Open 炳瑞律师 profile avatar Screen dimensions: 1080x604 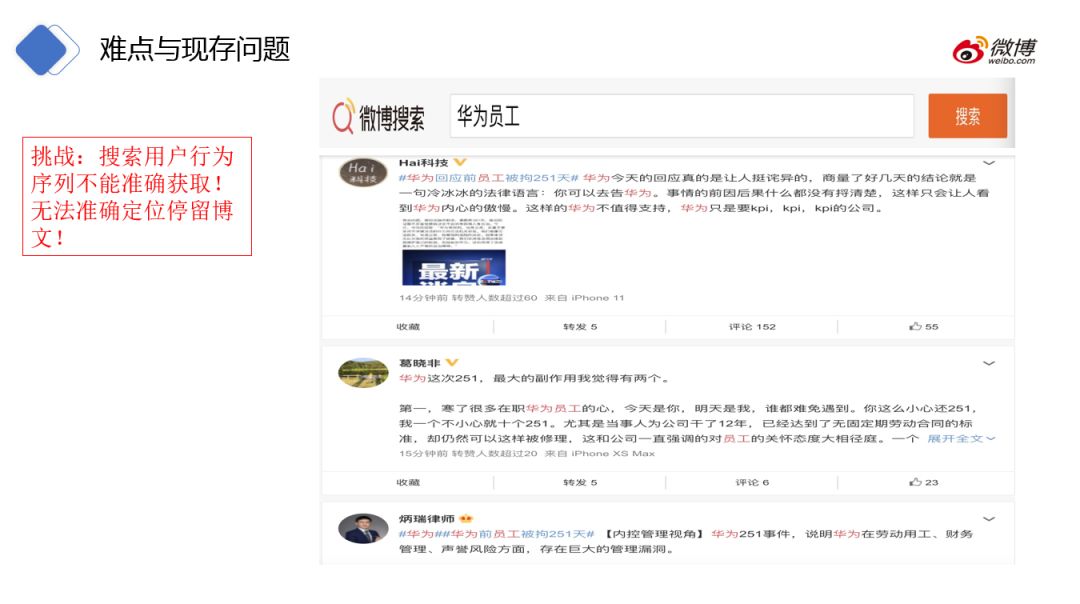pos(363,528)
